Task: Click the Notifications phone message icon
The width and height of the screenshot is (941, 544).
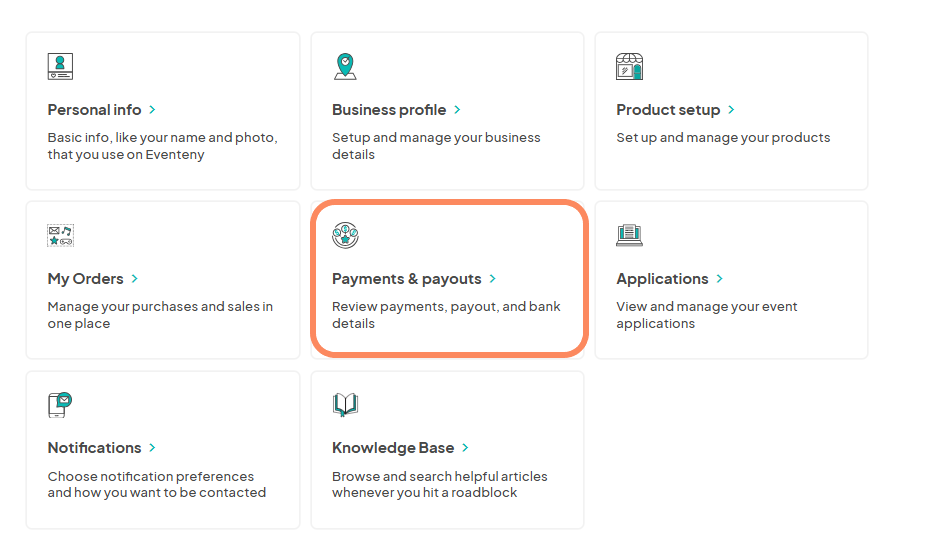Action: click(x=60, y=405)
